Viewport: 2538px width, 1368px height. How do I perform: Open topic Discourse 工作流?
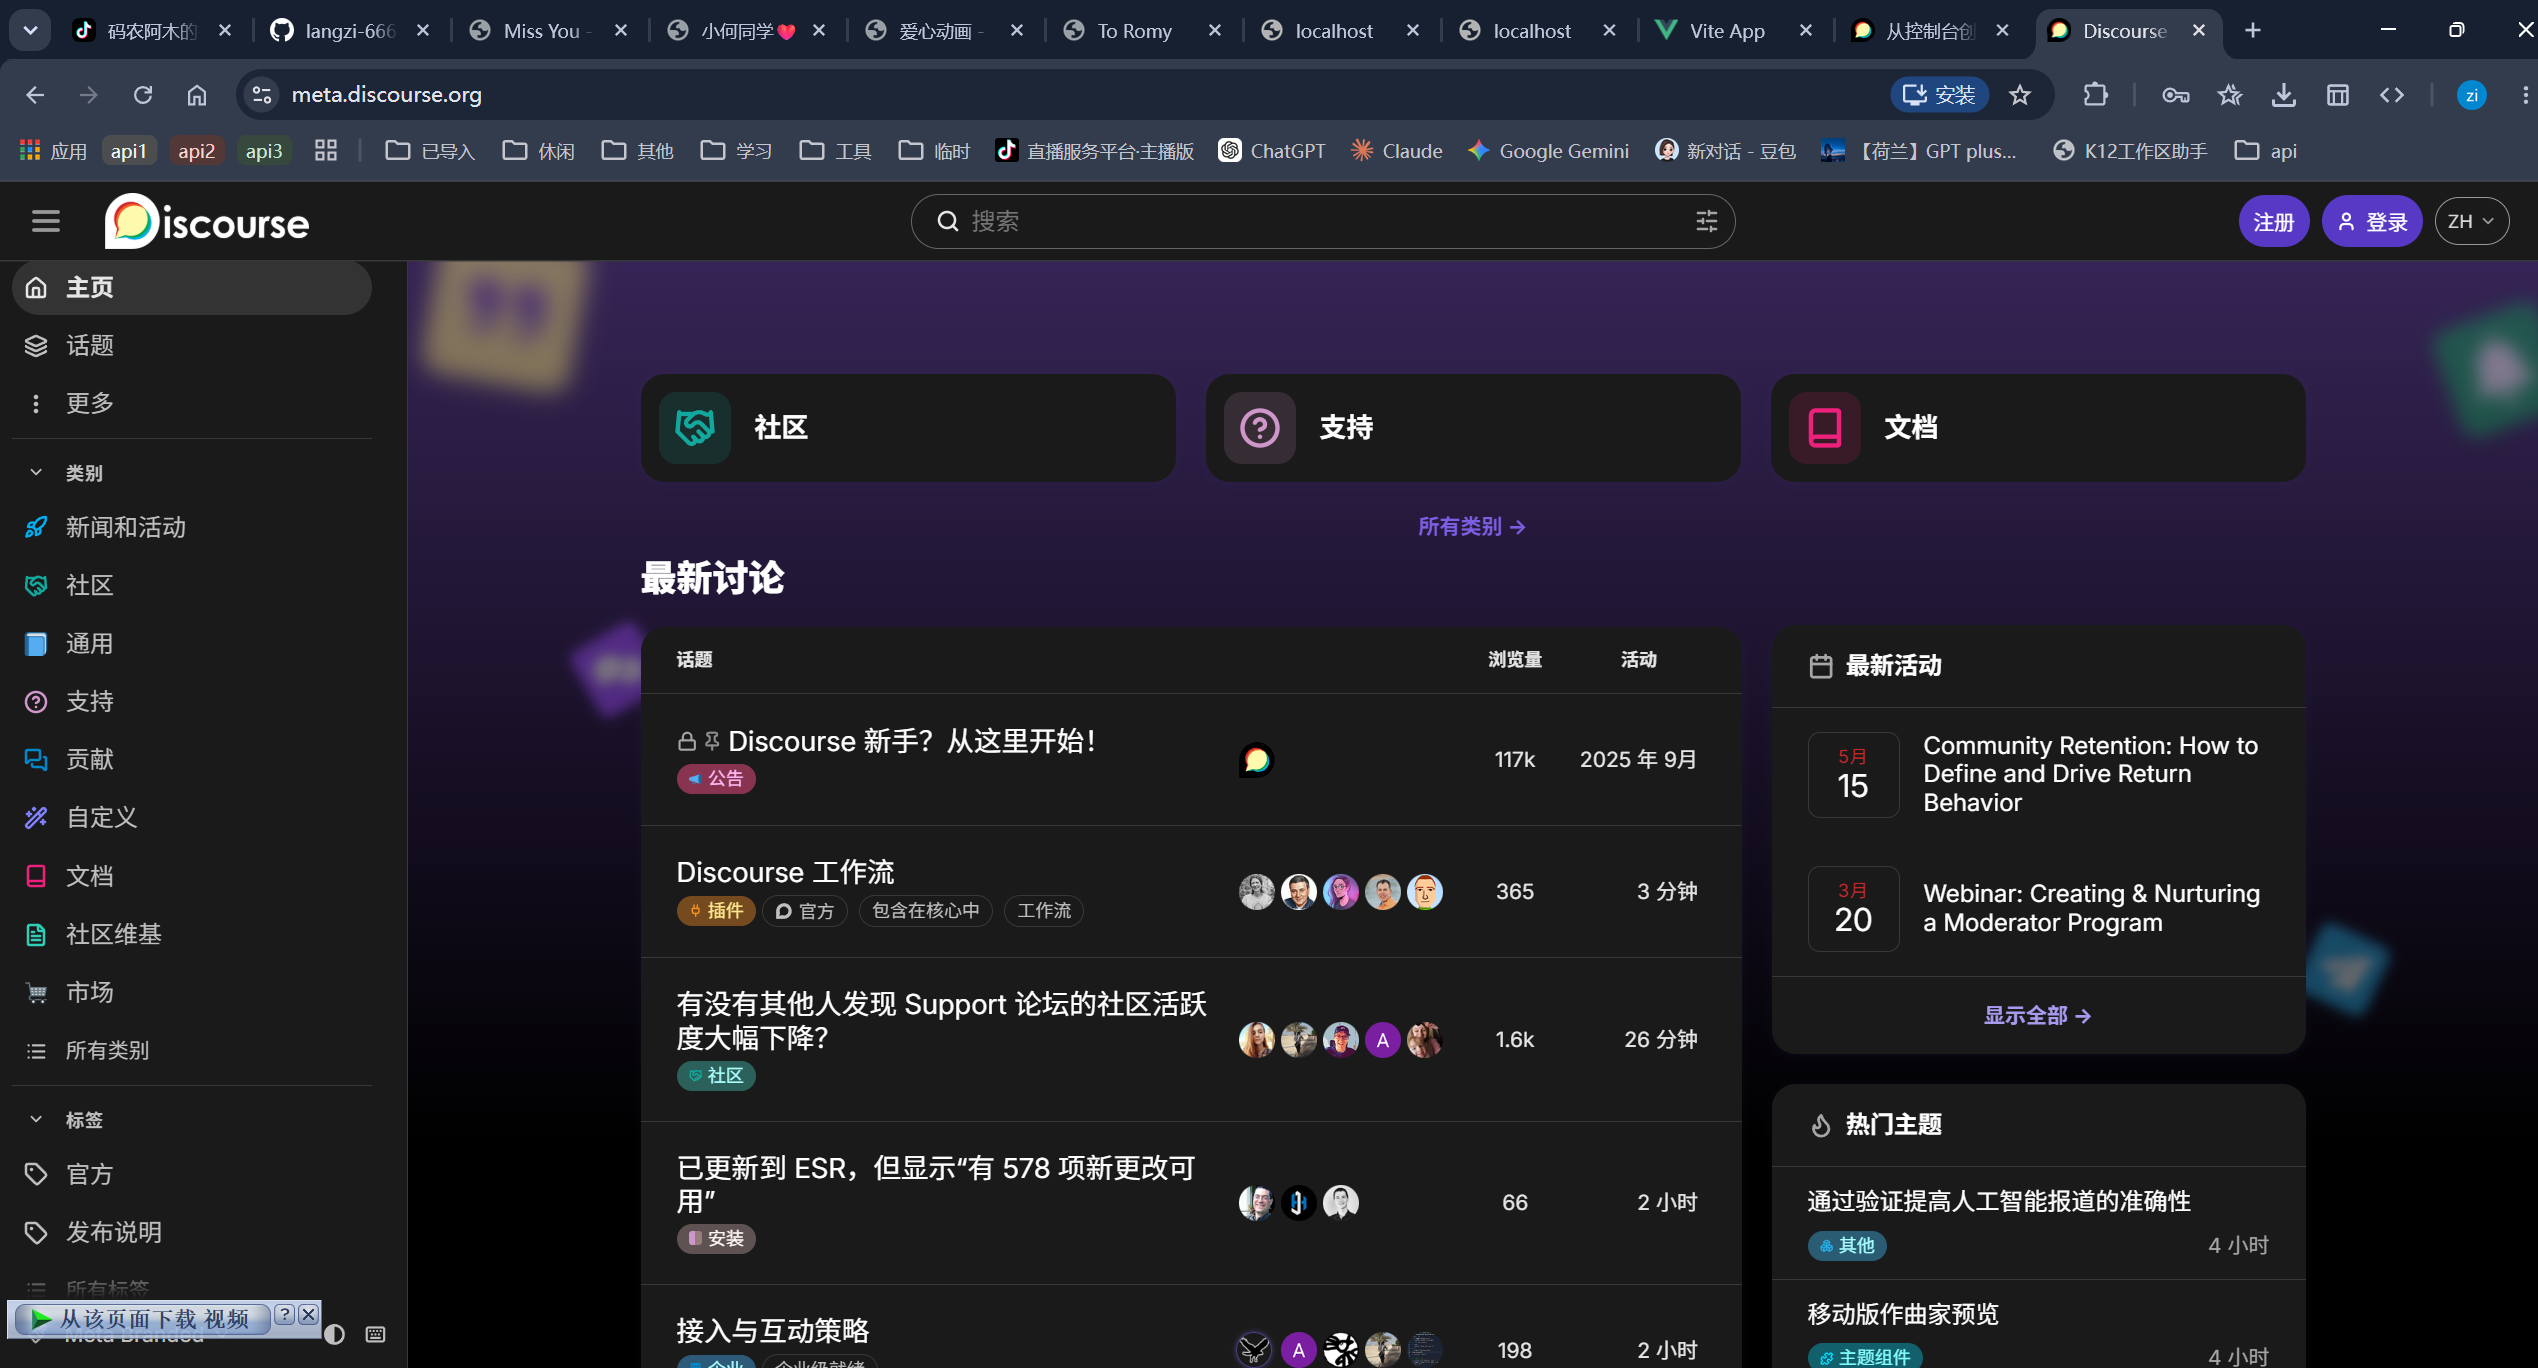[x=785, y=872]
